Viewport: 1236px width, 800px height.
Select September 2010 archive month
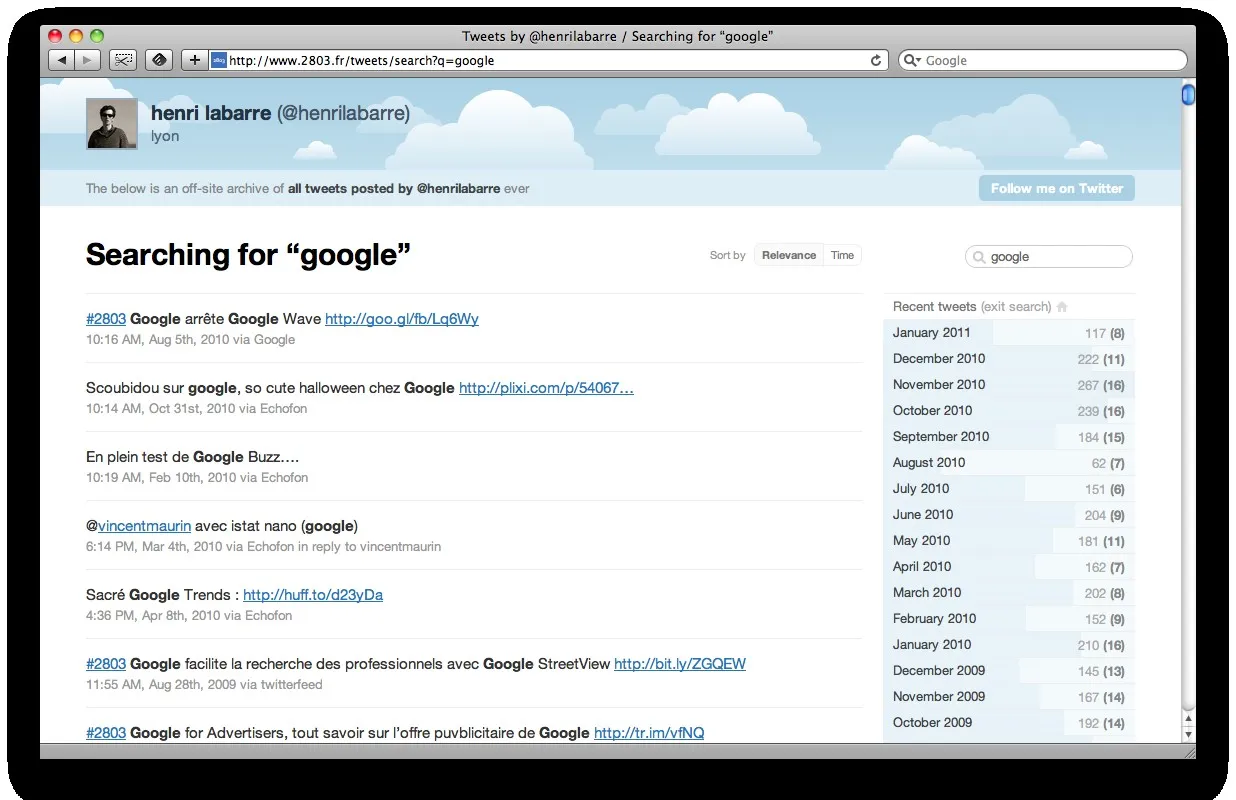[1009, 437]
